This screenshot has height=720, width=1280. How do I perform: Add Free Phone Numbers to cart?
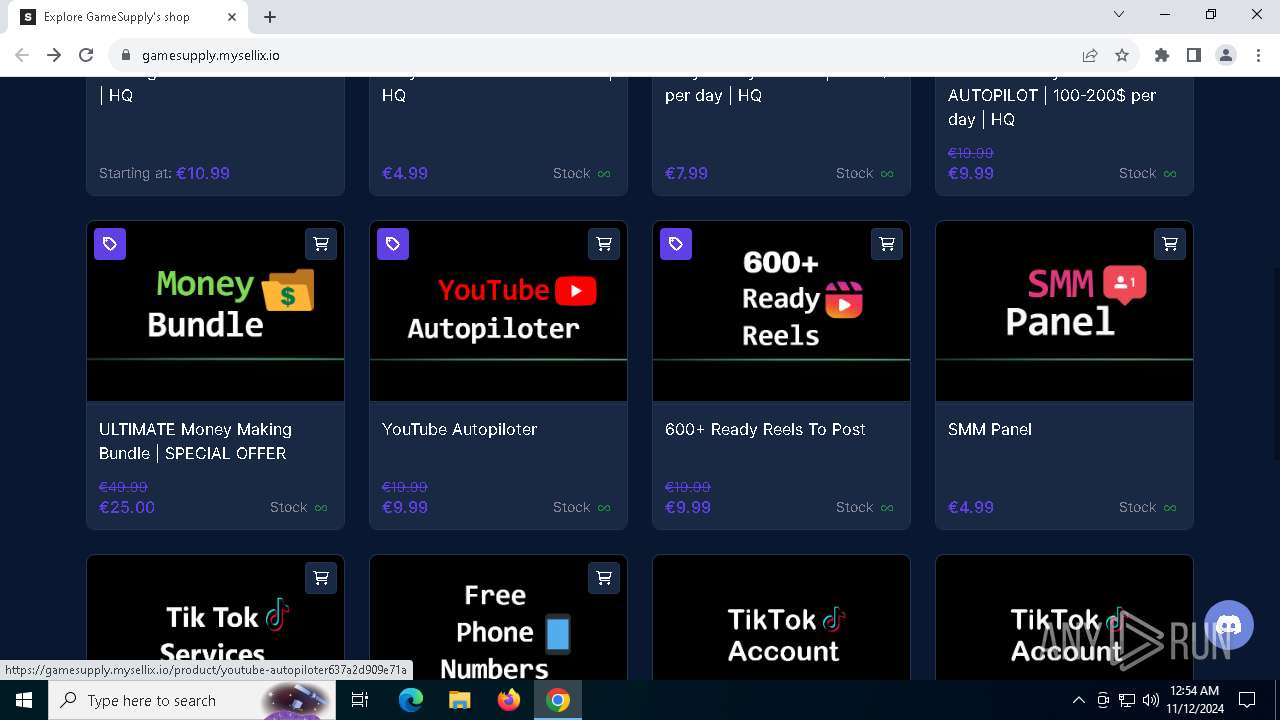pyautogui.click(x=604, y=578)
